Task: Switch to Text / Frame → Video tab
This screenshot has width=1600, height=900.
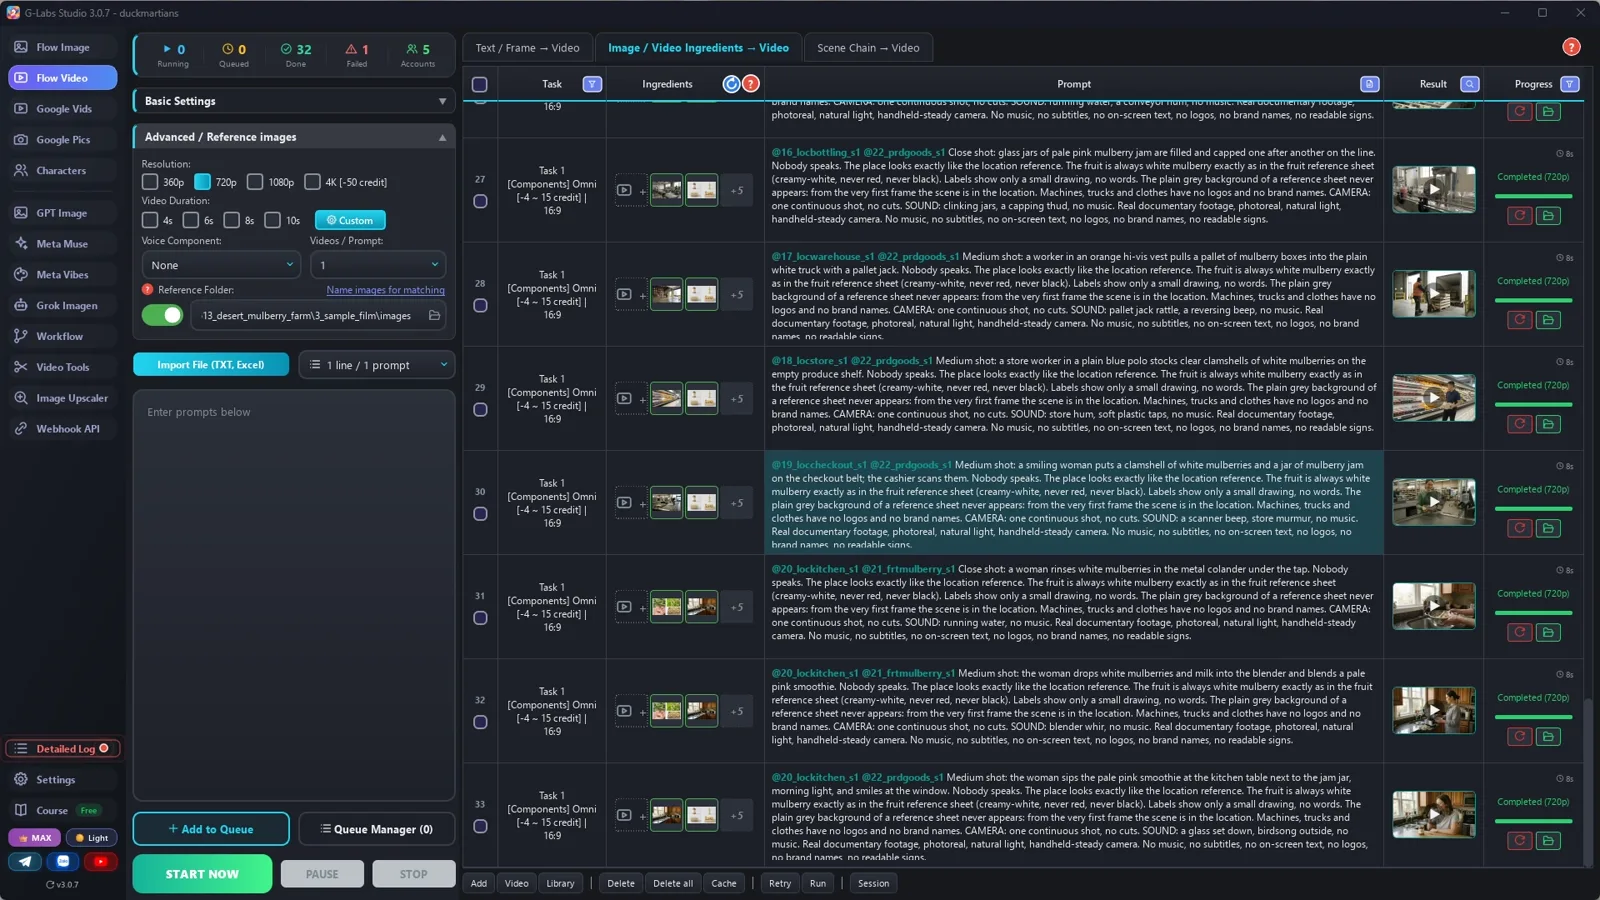Action: tap(527, 48)
